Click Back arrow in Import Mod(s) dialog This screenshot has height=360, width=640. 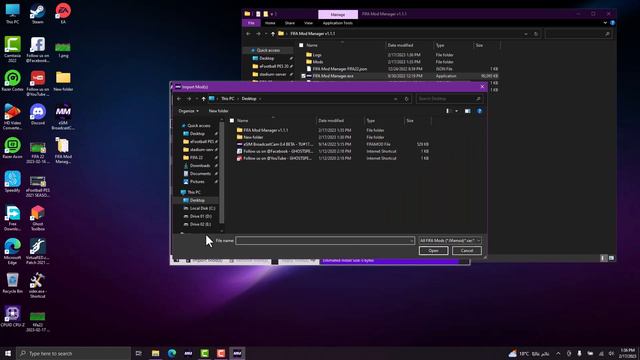pos(179,99)
